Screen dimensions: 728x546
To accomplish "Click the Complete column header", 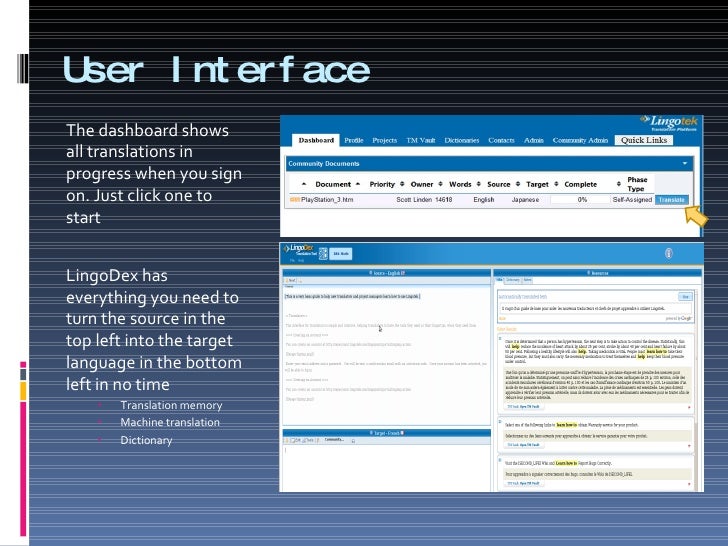I will [580, 184].
